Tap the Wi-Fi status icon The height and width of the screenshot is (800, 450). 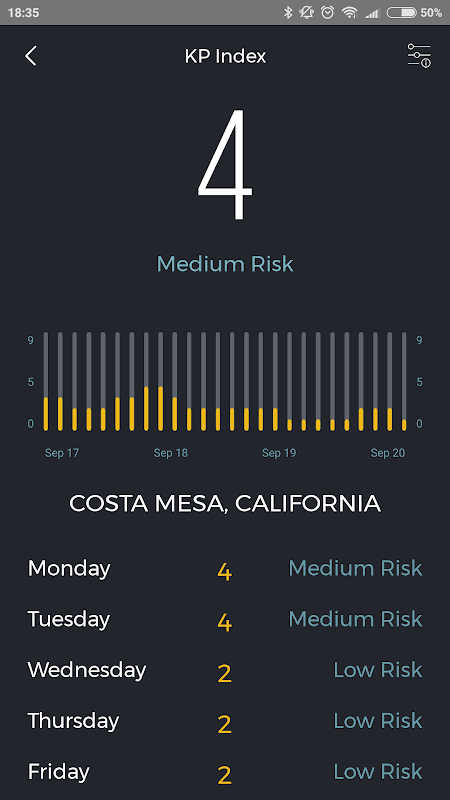(x=349, y=12)
